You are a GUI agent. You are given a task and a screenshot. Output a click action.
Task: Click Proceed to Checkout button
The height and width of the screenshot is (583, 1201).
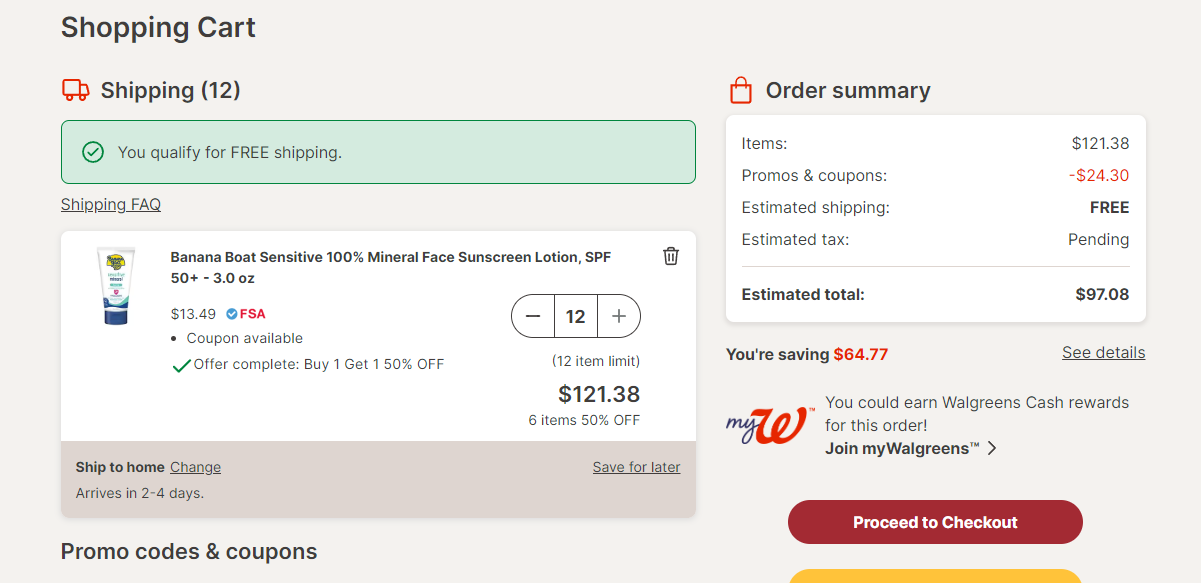click(935, 522)
